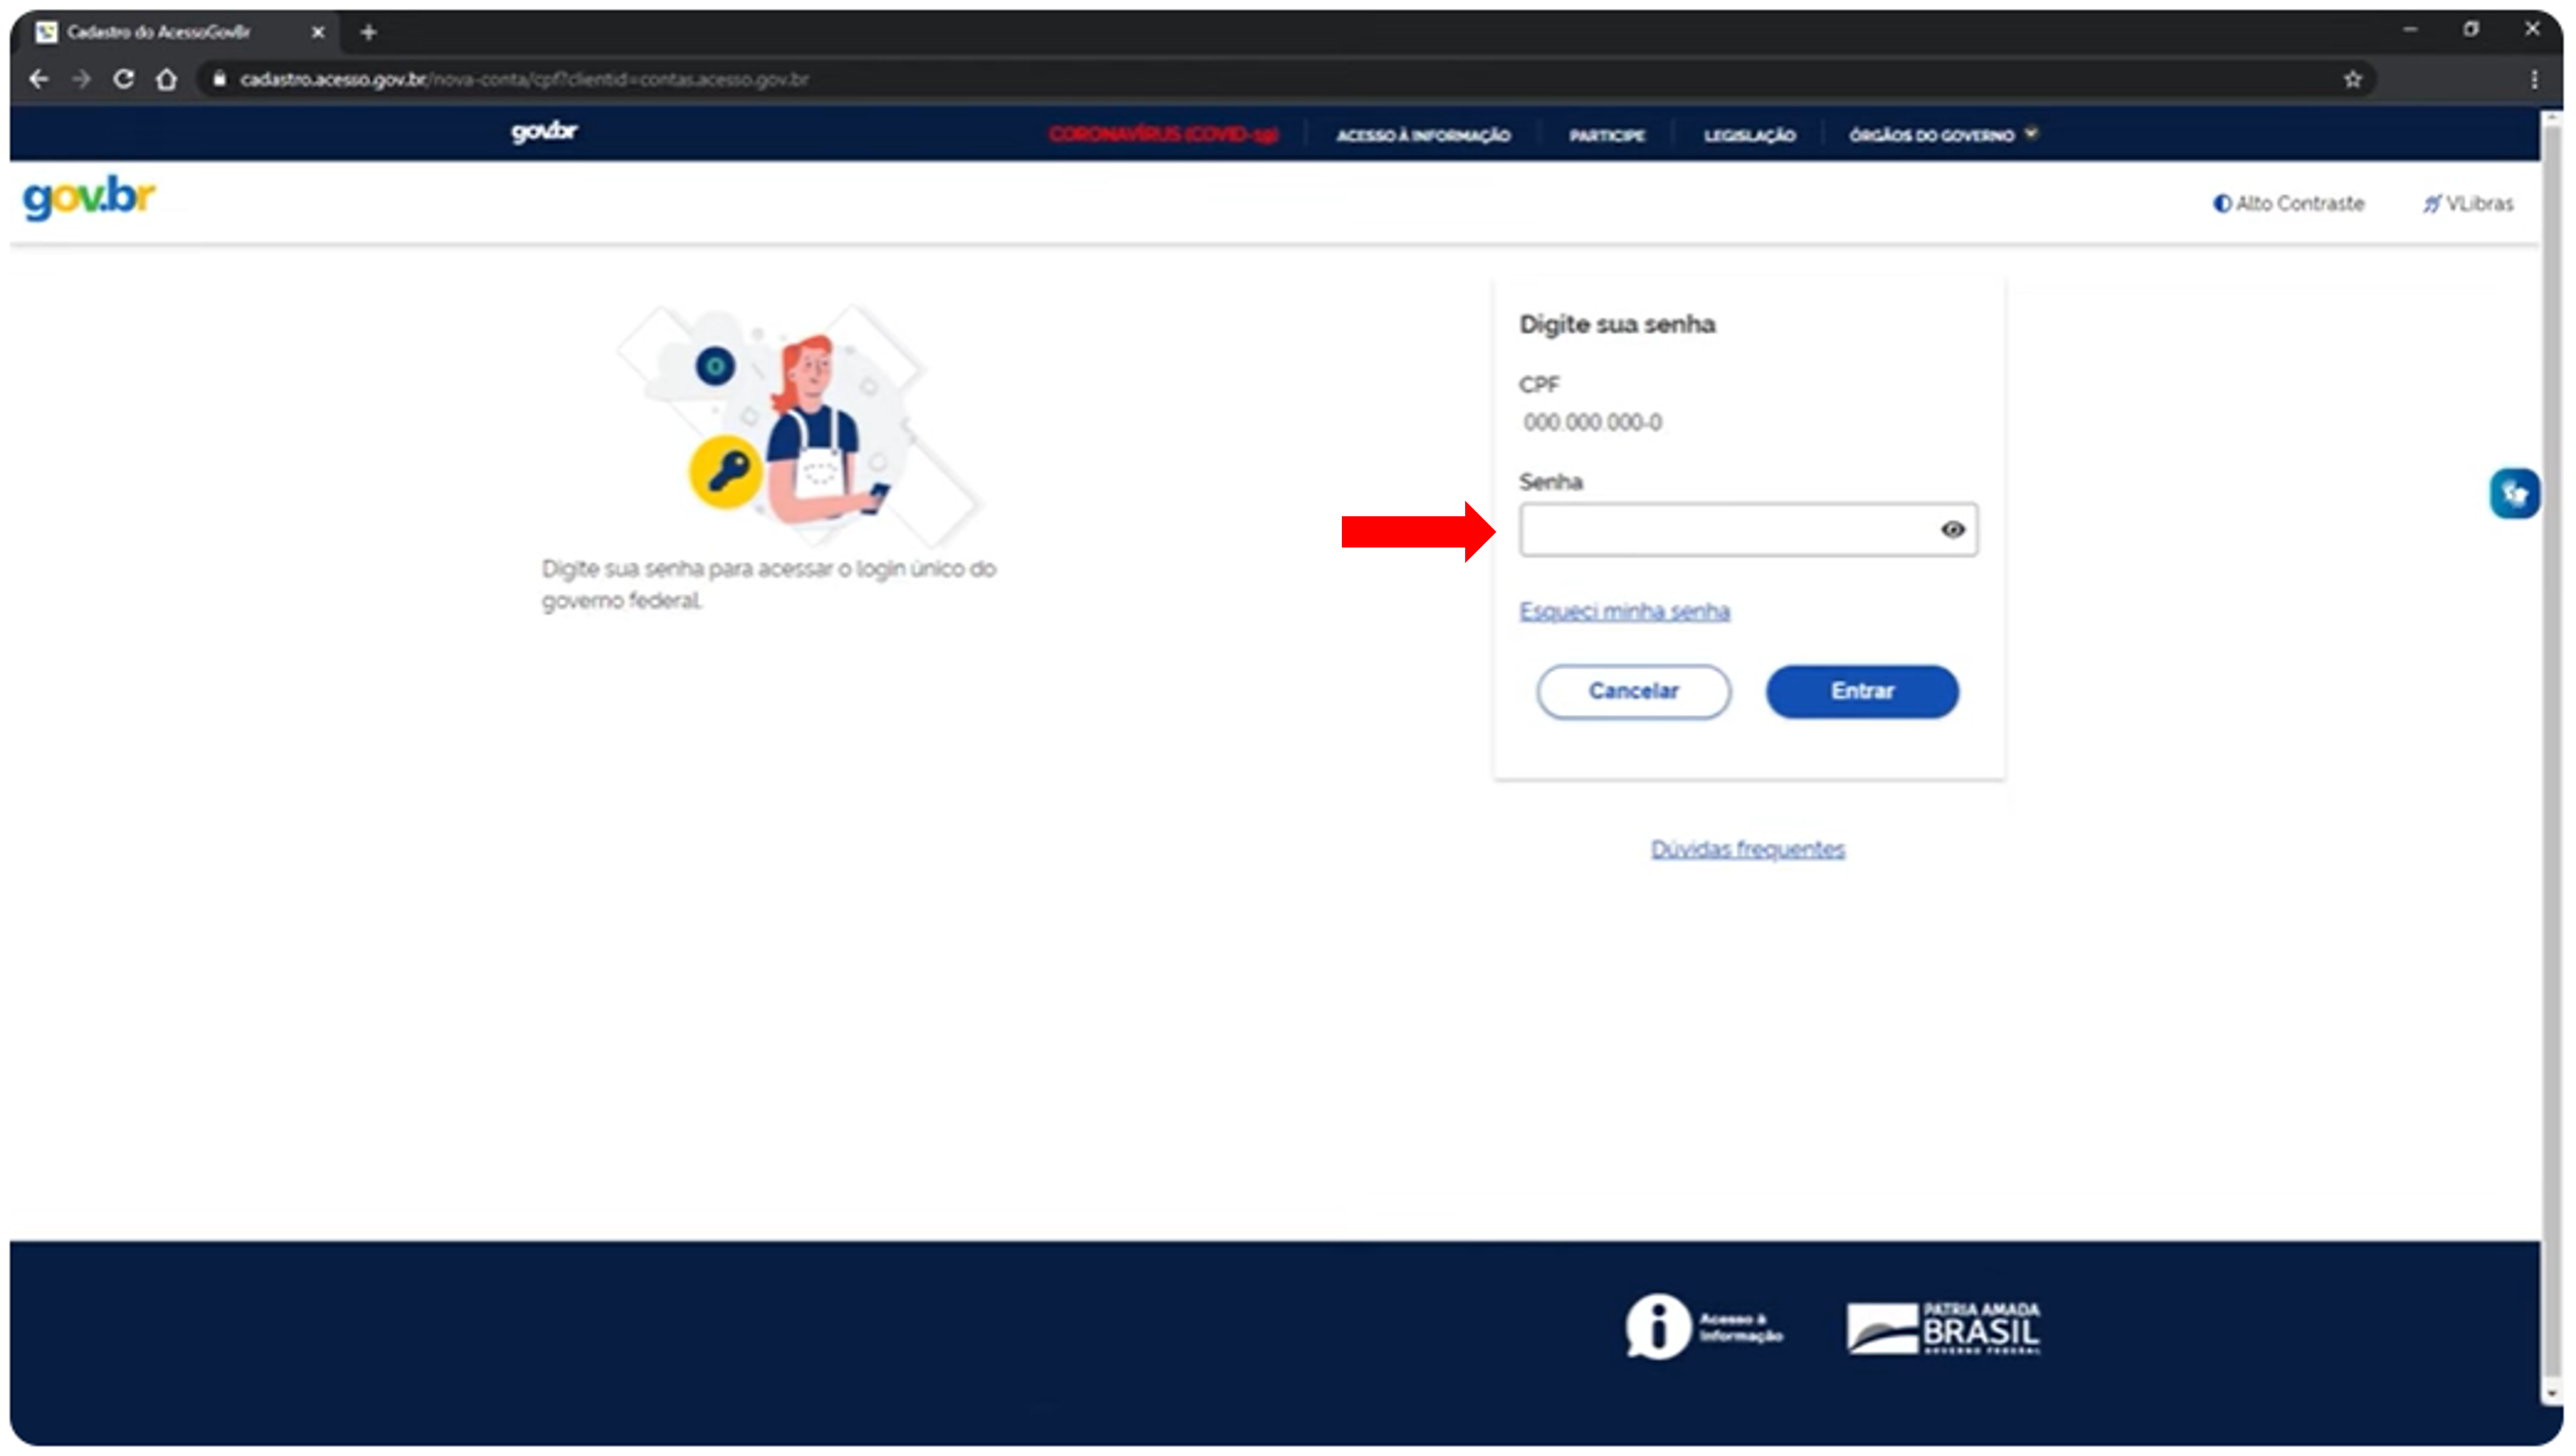Open new tab with plus icon
Screen dimensions: 2576x1456
[369, 32]
